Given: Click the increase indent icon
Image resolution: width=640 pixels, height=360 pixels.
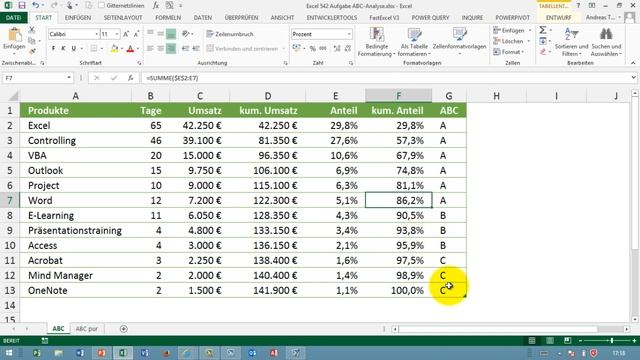Looking at the screenshot, I should [x=196, y=49].
